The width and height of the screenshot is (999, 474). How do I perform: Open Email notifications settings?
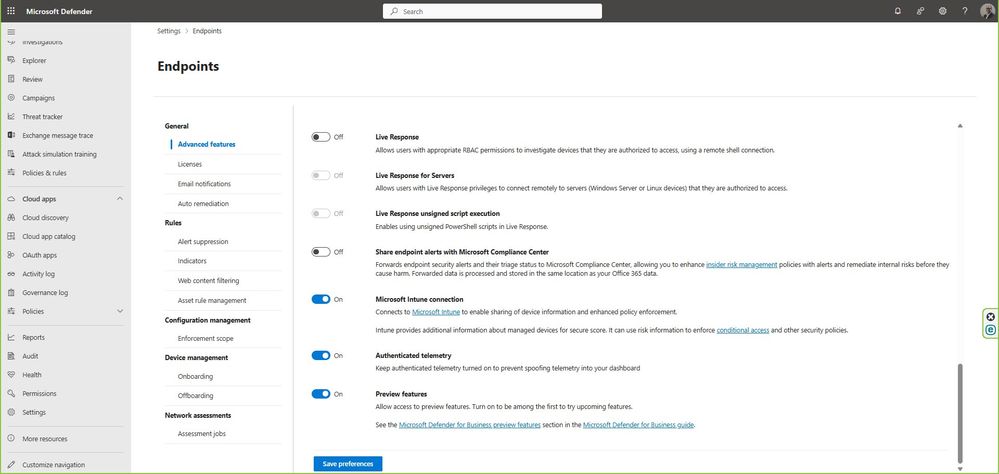tap(204, 183)
